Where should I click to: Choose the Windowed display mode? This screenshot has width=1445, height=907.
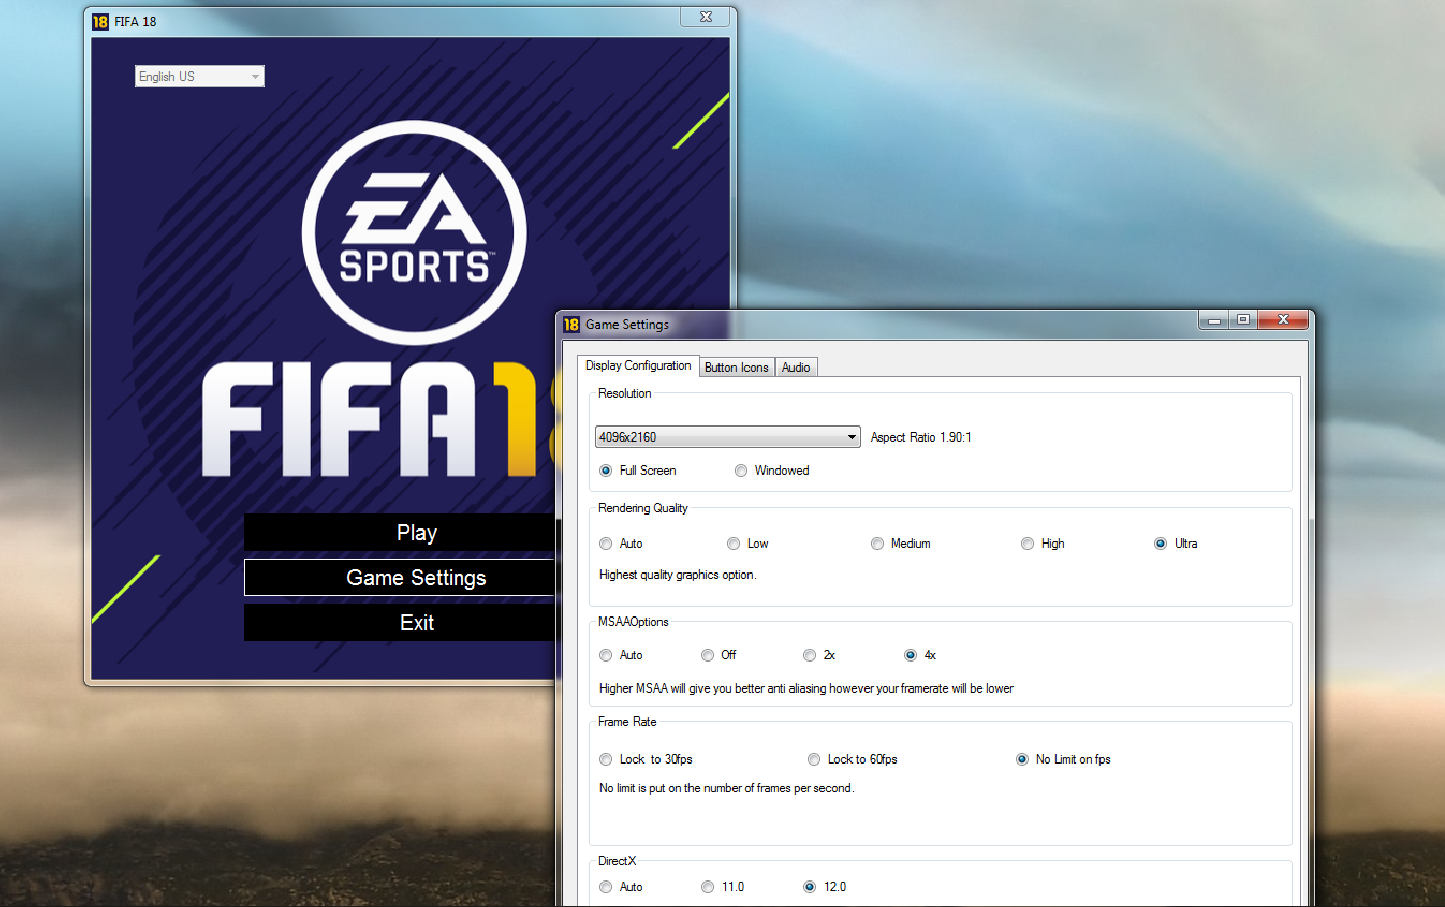(741, 471)
